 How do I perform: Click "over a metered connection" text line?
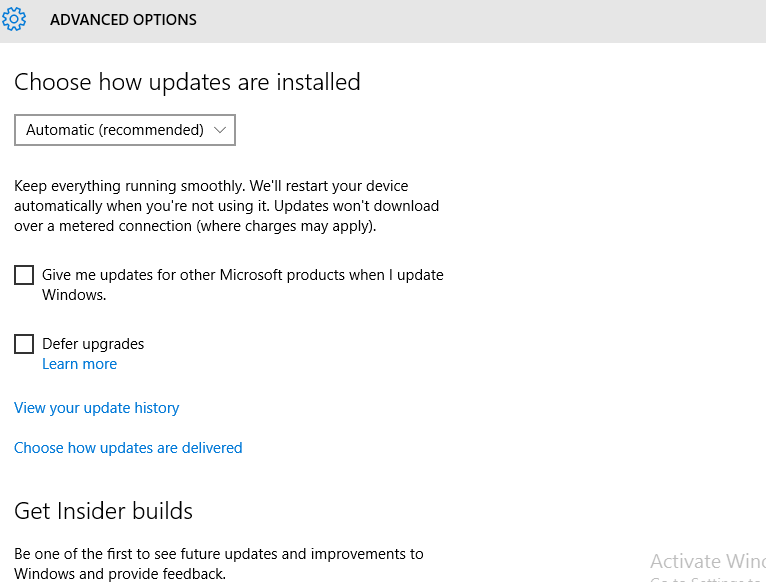coord(195,226)
